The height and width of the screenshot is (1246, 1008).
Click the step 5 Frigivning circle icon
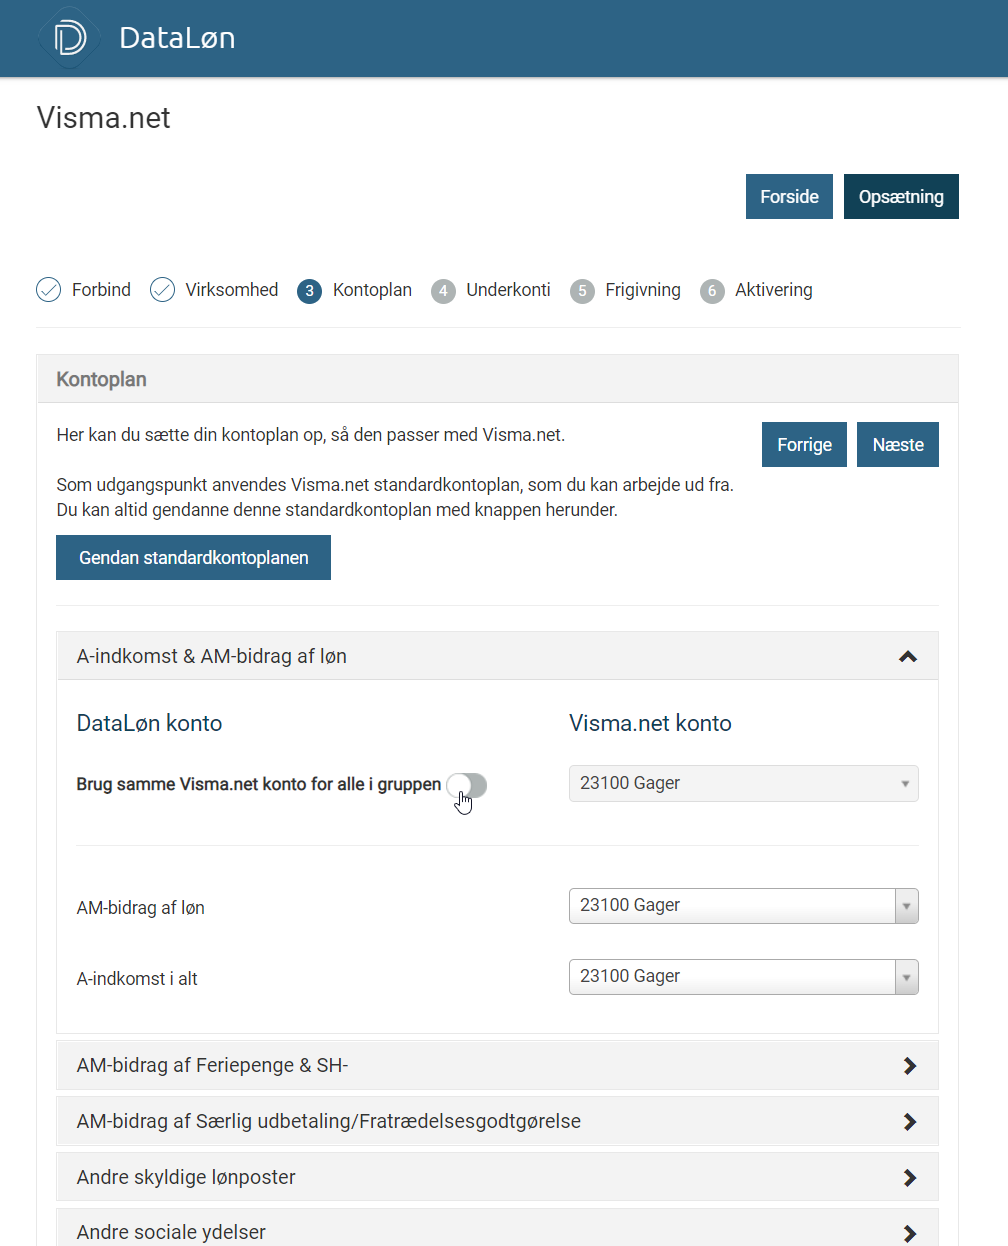[582, 291]
